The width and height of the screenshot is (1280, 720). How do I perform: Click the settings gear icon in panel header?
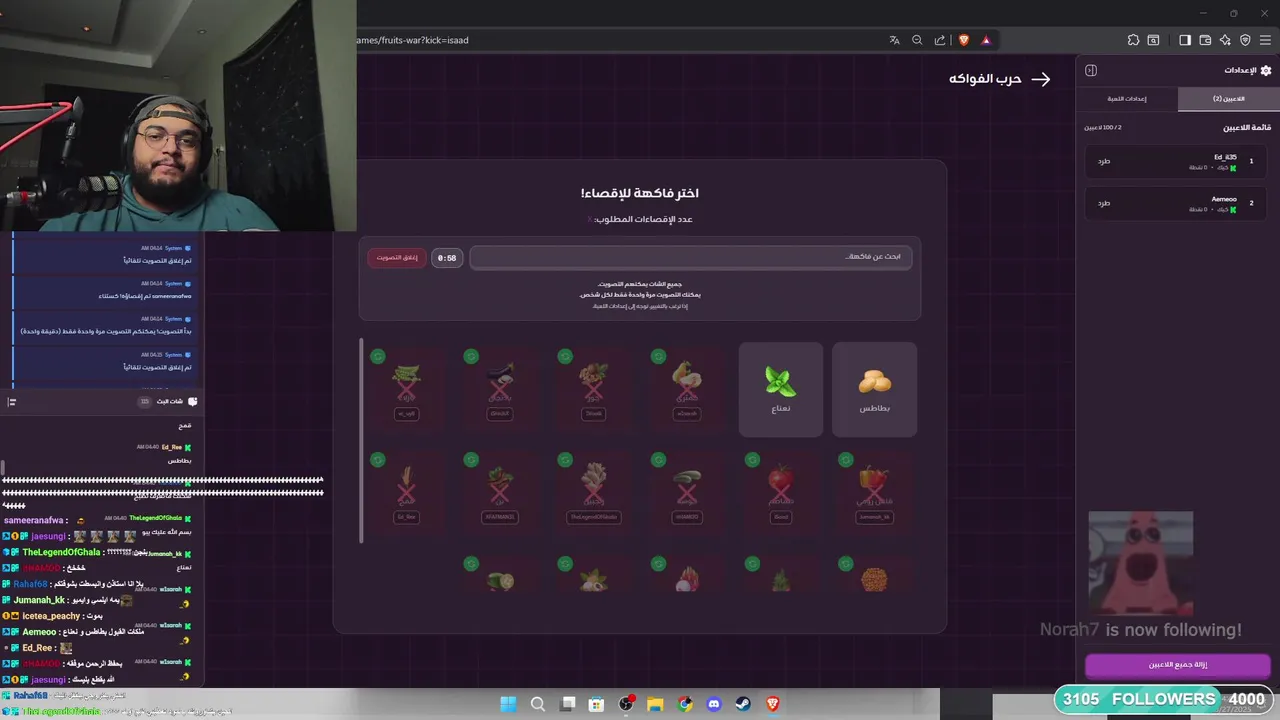point(1266,70)
